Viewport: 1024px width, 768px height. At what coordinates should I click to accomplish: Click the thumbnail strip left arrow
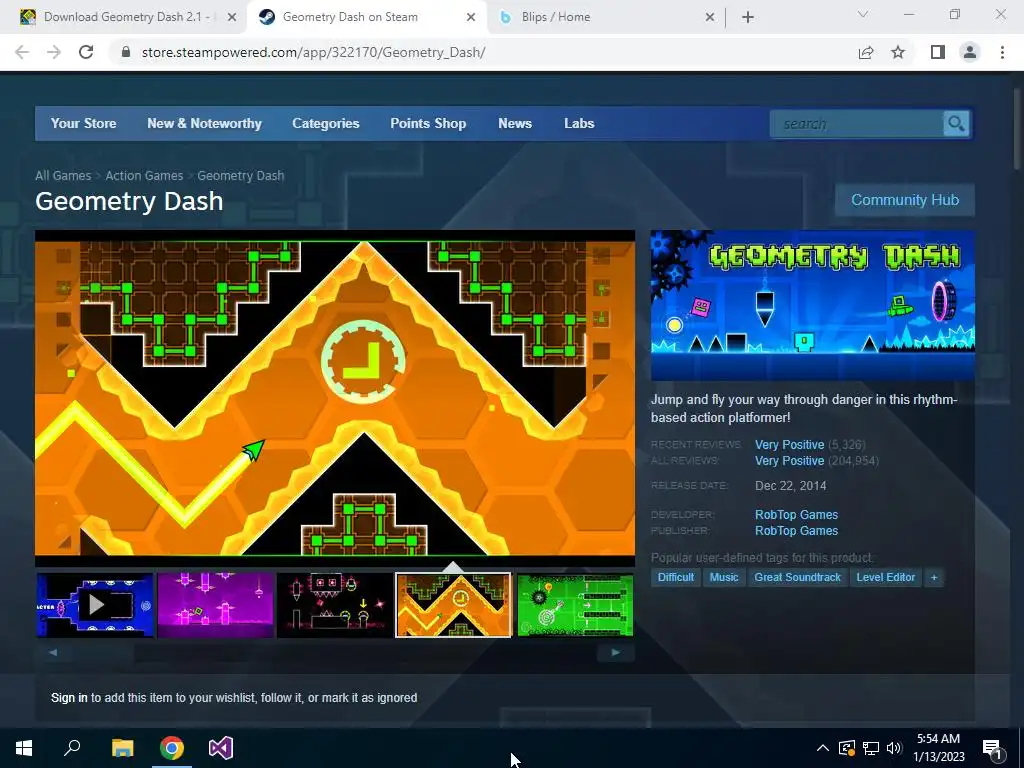(53, 652)
